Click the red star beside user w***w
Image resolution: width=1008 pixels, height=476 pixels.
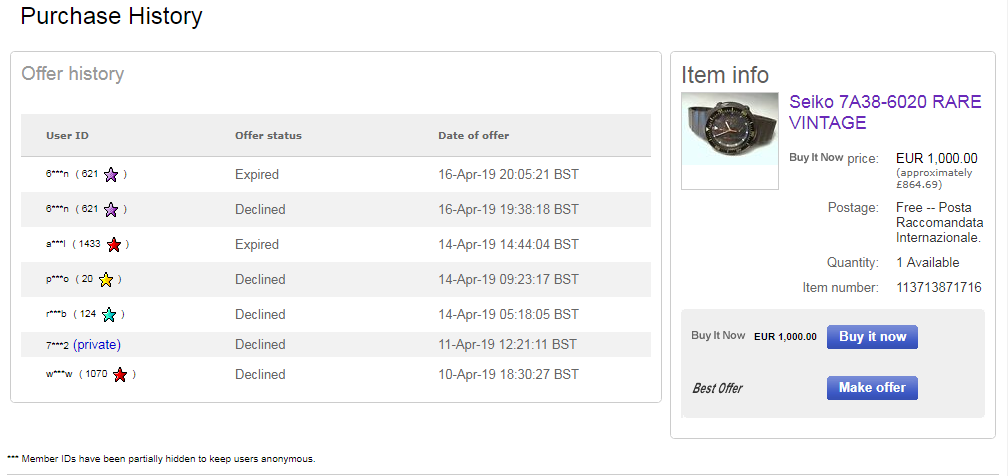coord(120,375)
